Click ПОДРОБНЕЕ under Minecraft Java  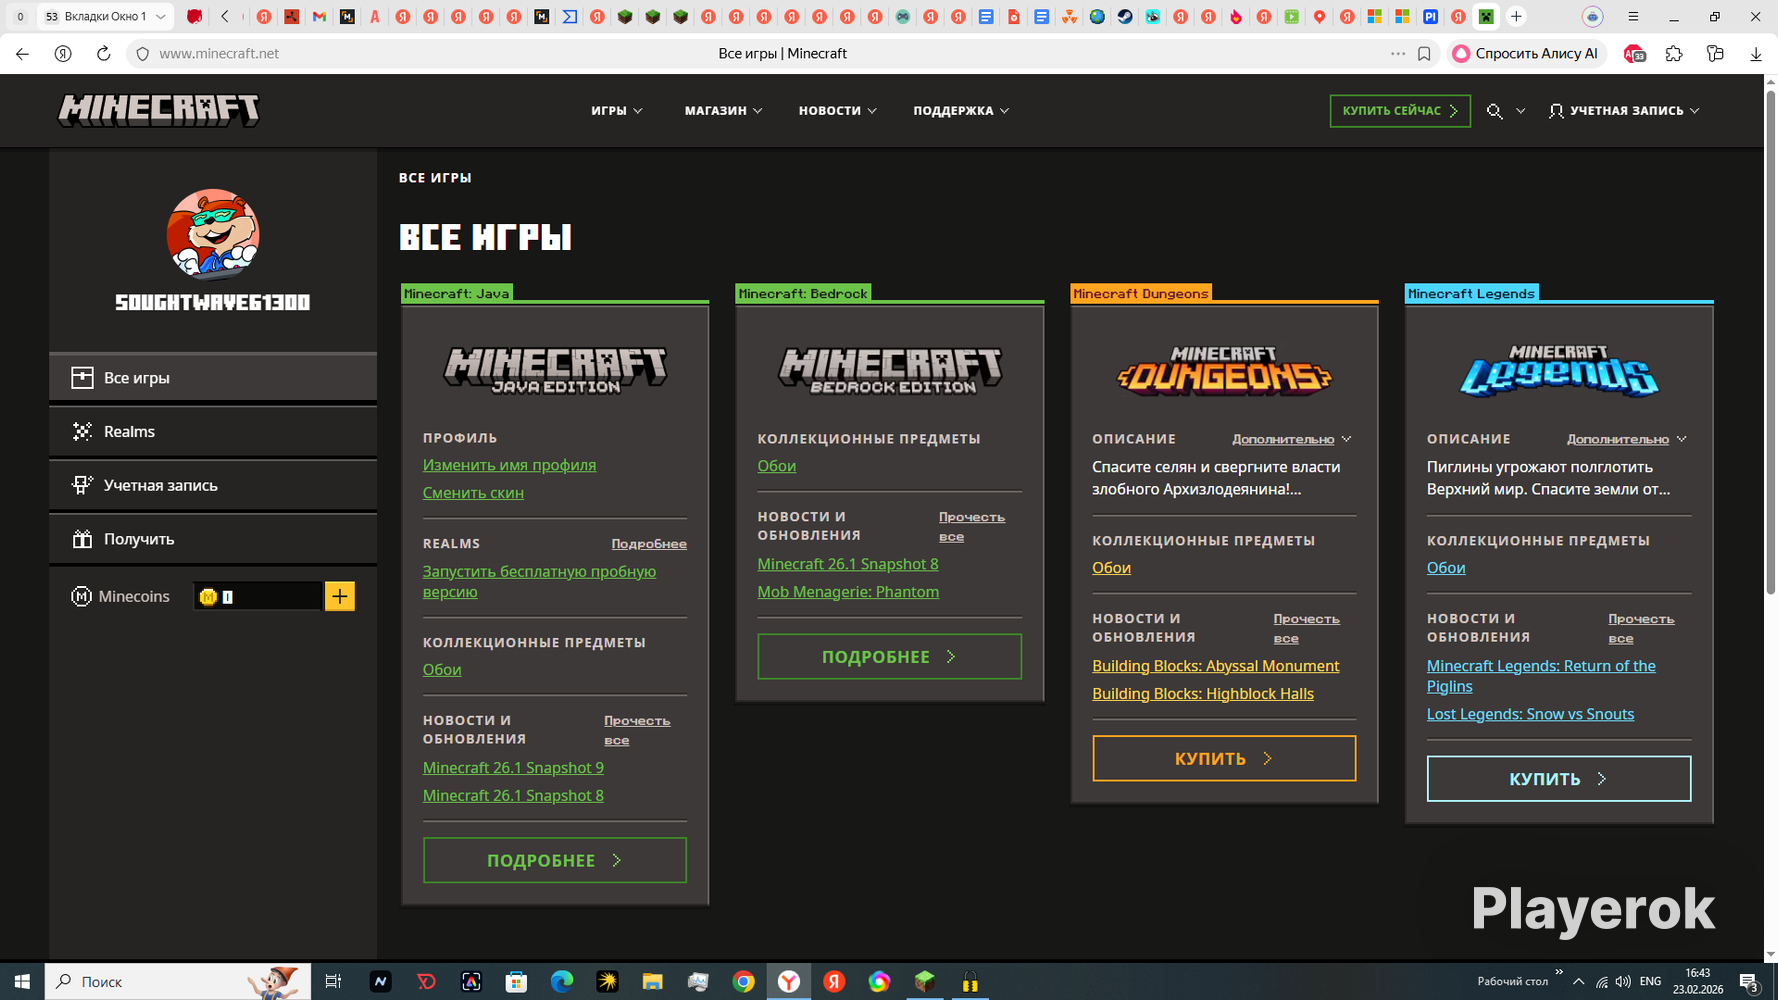555,860
